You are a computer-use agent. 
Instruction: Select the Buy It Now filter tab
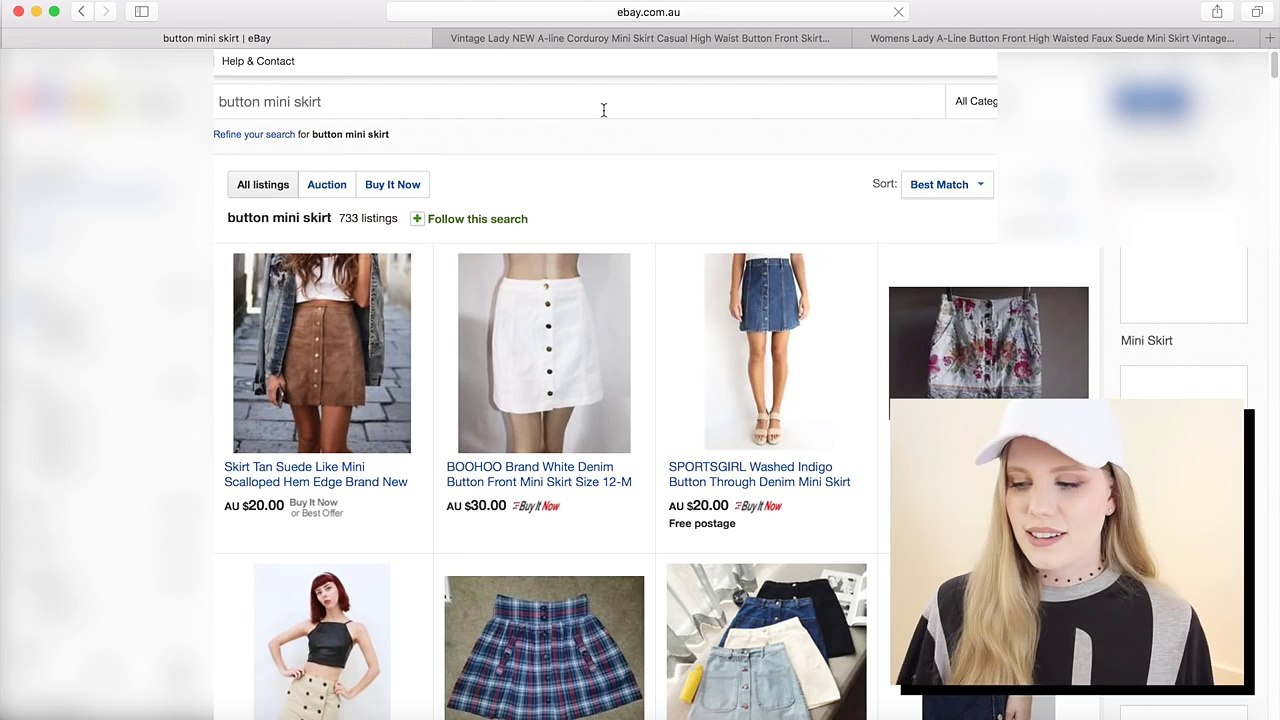click(392, 184)
